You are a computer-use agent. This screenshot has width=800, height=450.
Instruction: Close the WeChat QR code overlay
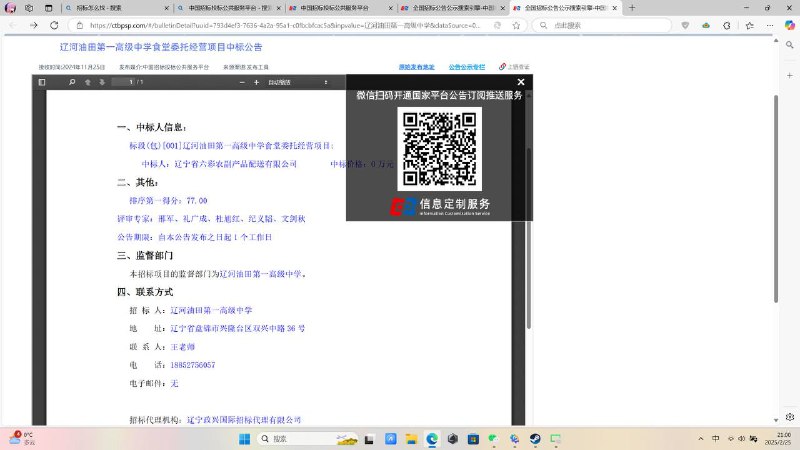click(520, 82)
